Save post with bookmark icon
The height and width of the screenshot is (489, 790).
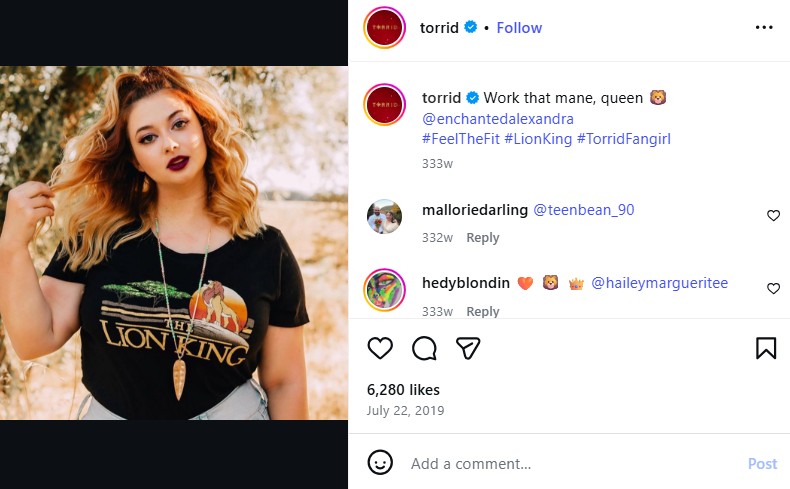[766, 348]
